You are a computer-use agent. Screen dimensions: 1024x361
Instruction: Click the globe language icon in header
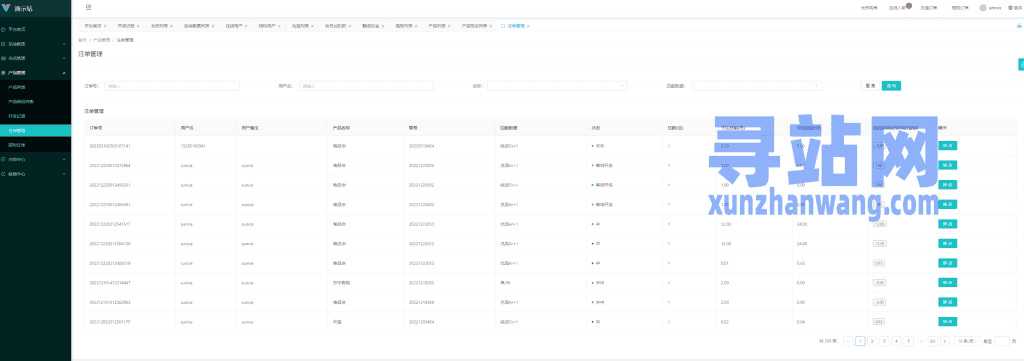(1010, 8)
